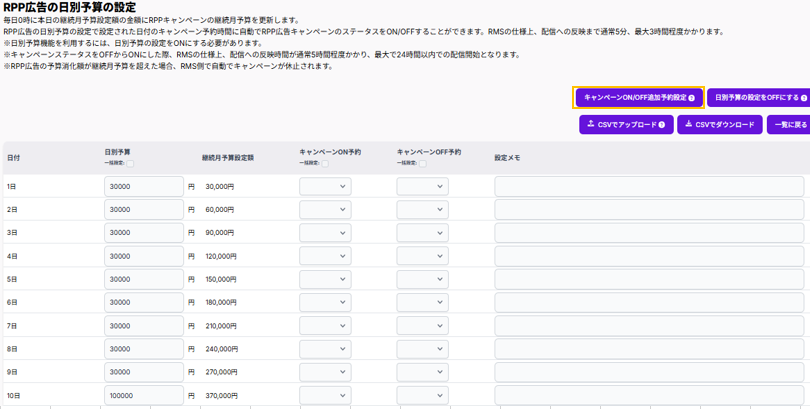Viewport: 810px width, 409px height.
Task: Expand キャンペーンON予約 dropdown for 10日
Action: coord(325,396)
